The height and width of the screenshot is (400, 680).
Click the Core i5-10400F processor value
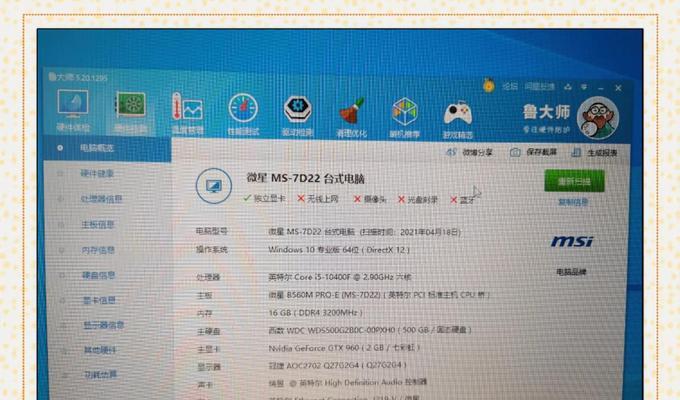click(x=340, y=277)
